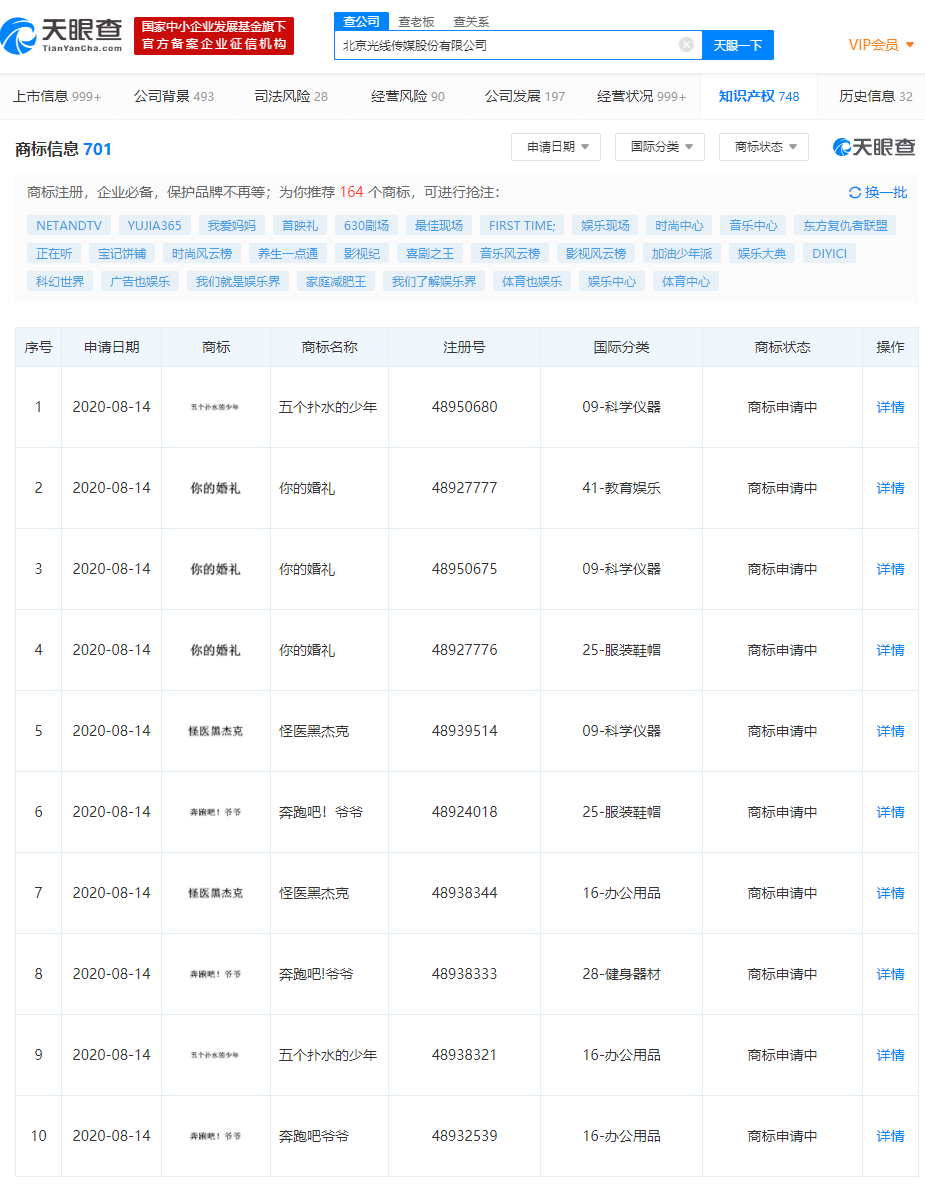
Task: Click the 科幻世界 trademark tag
Action: tap(60, 281)
